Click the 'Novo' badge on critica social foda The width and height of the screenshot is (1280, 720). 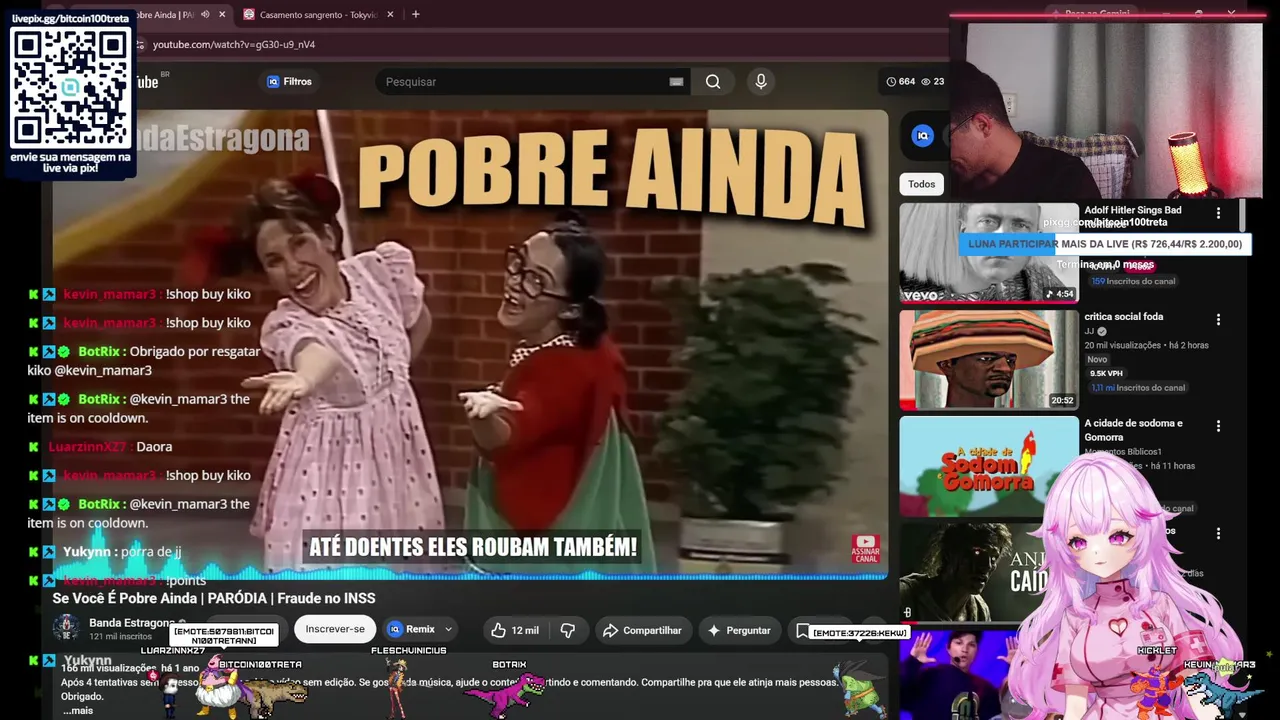[1097, 359]
